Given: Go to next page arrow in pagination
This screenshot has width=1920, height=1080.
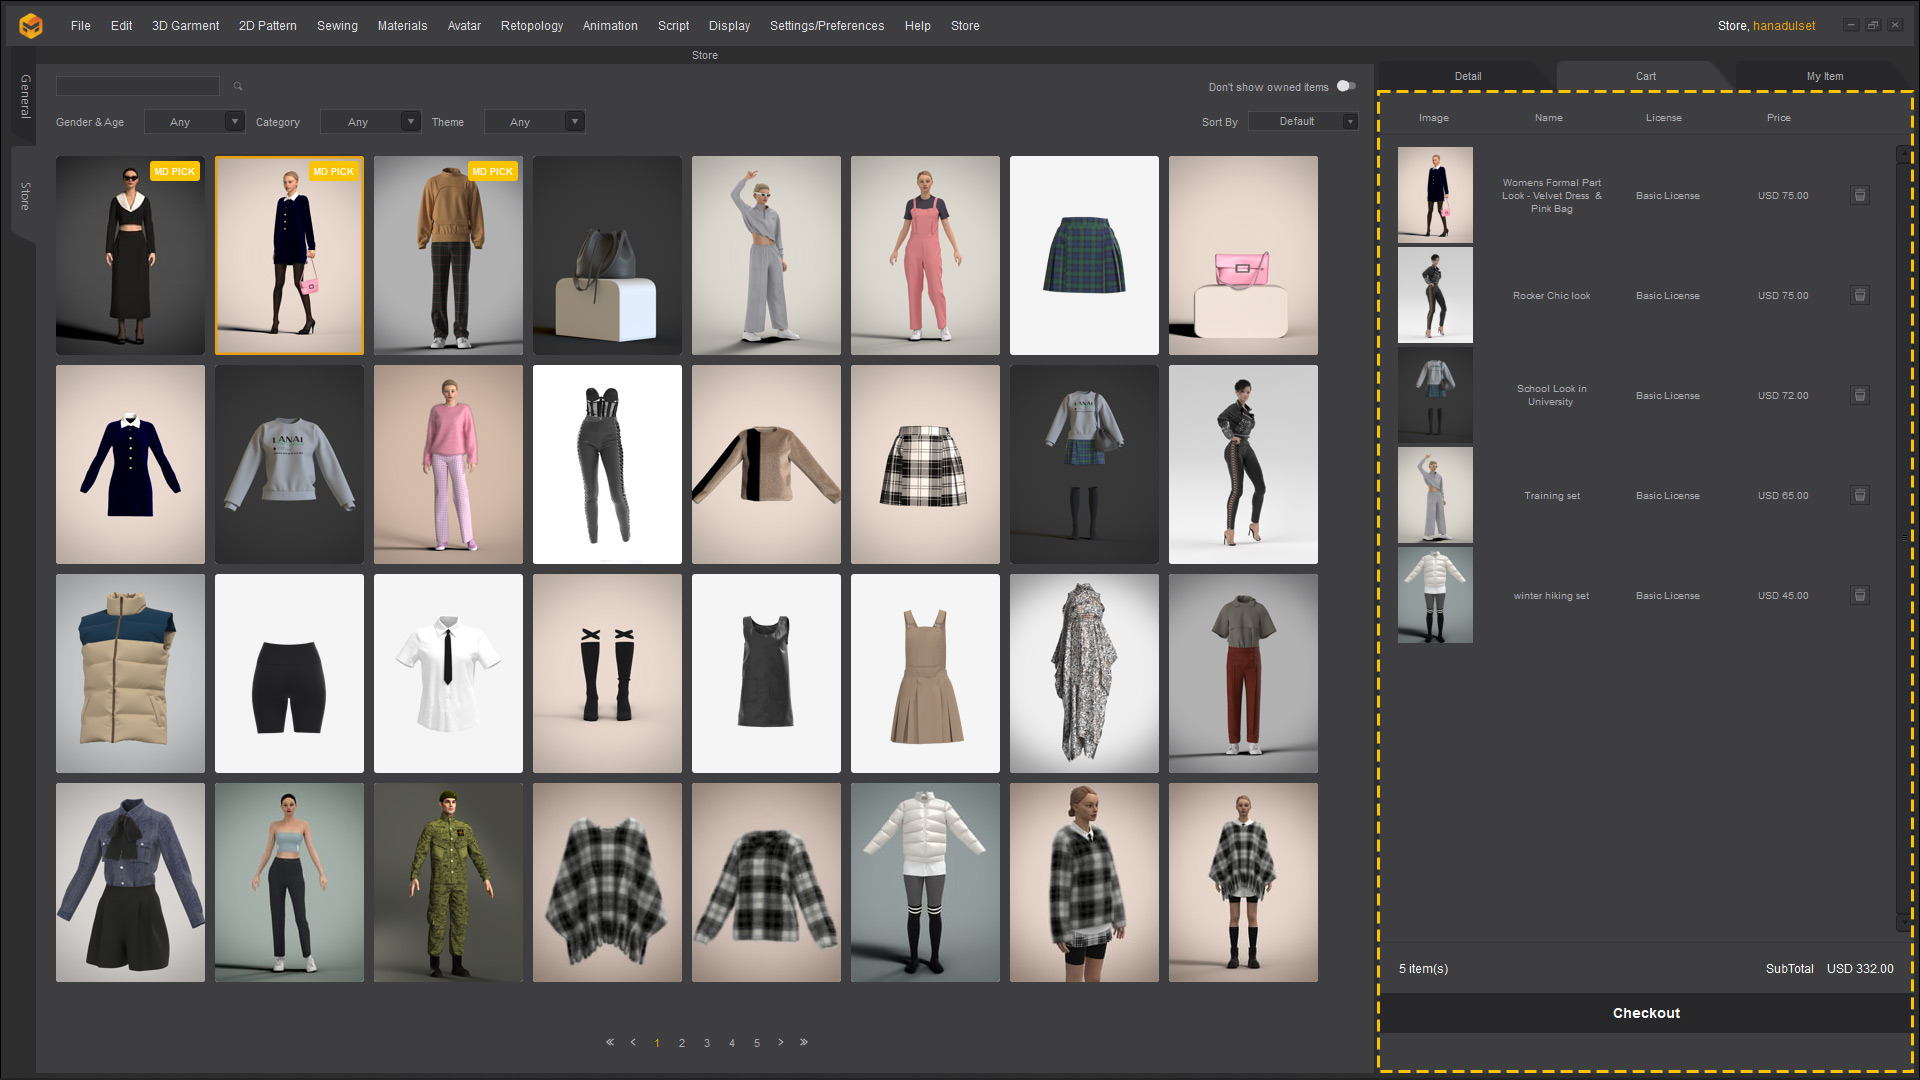Looking at the screenshot, I should click(781, 1042).
